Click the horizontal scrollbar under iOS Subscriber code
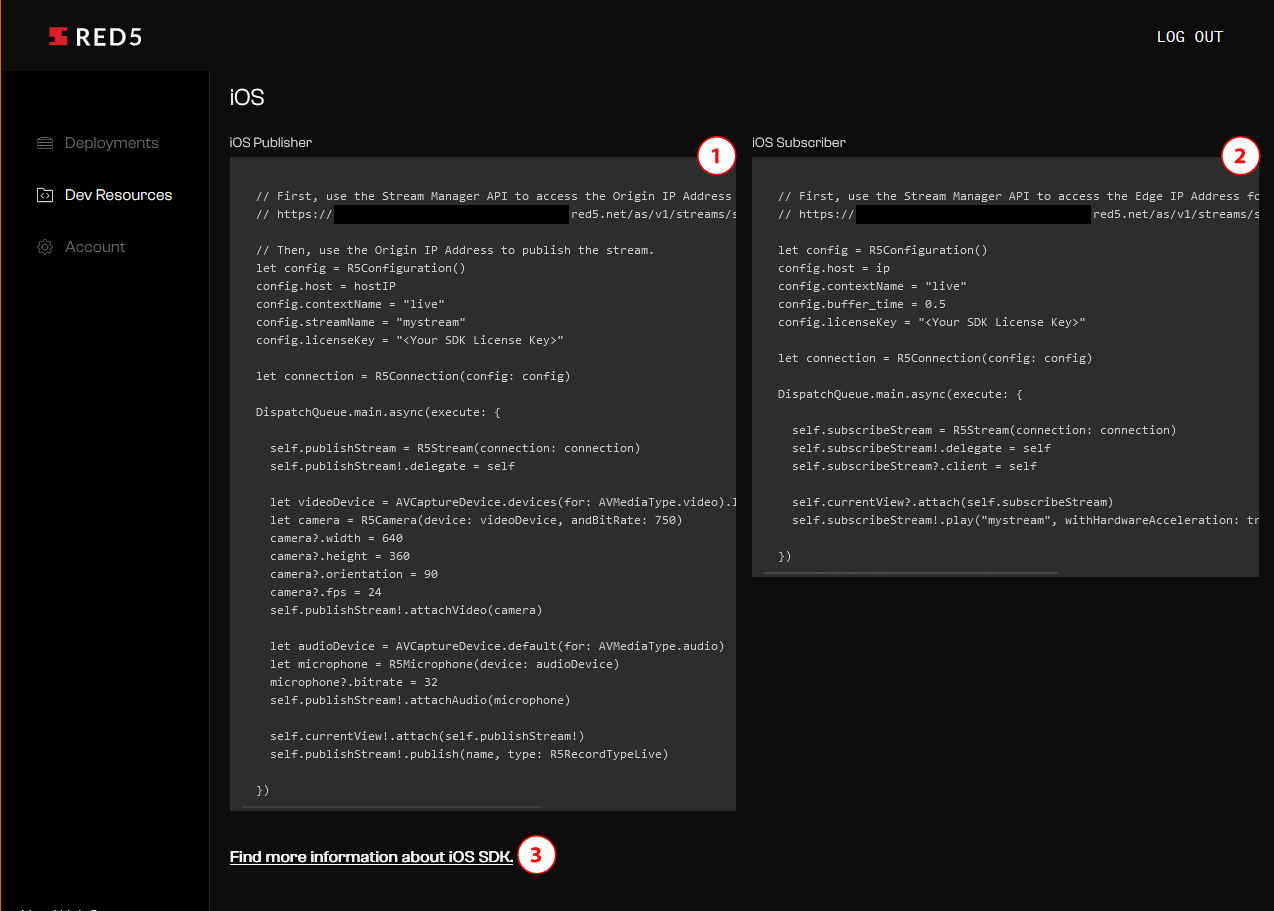 click(910, 573)
